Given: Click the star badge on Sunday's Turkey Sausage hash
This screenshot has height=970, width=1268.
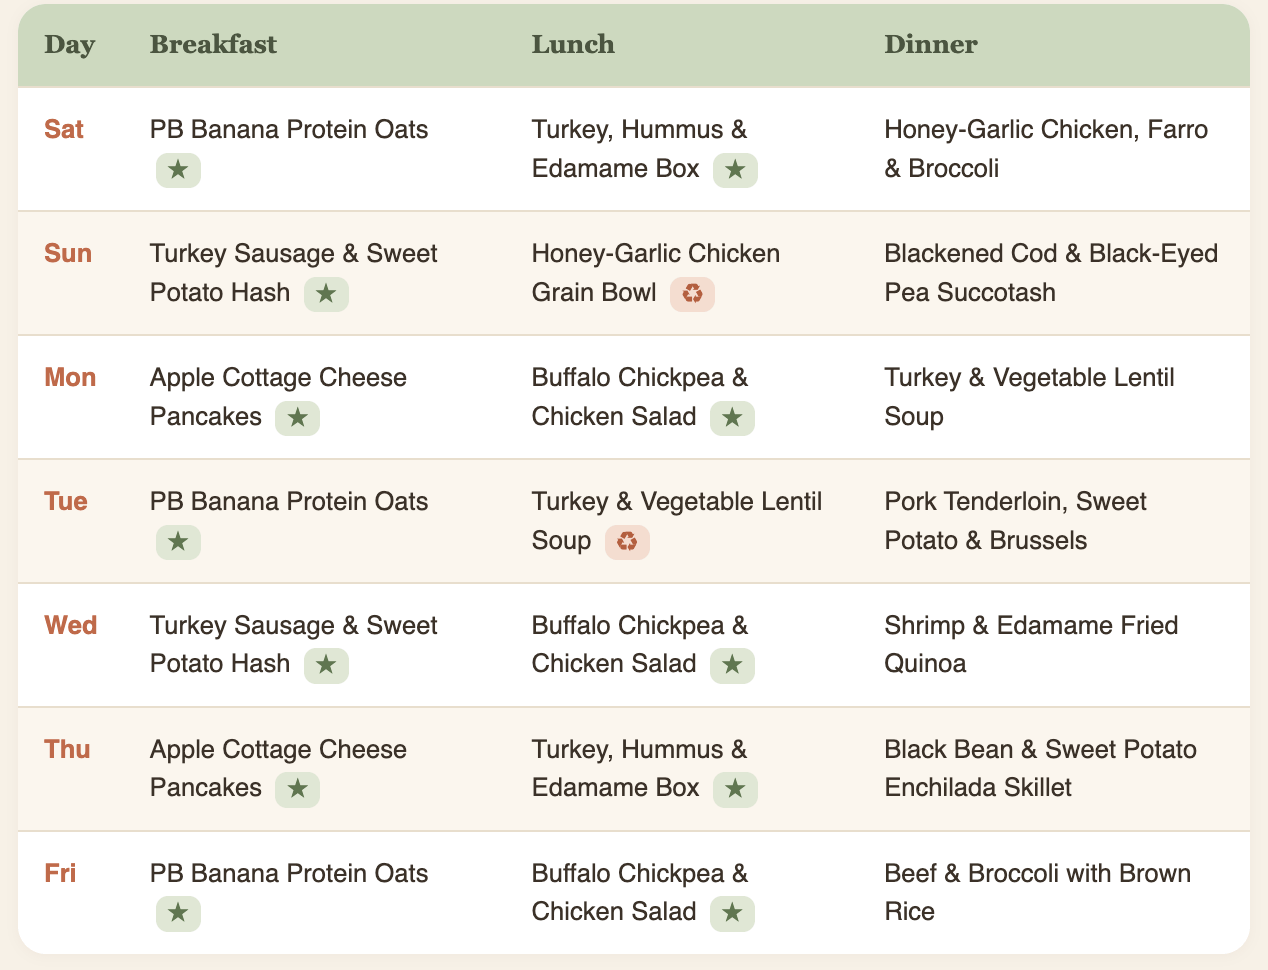Looking at the screenshot, I should 326,294.
